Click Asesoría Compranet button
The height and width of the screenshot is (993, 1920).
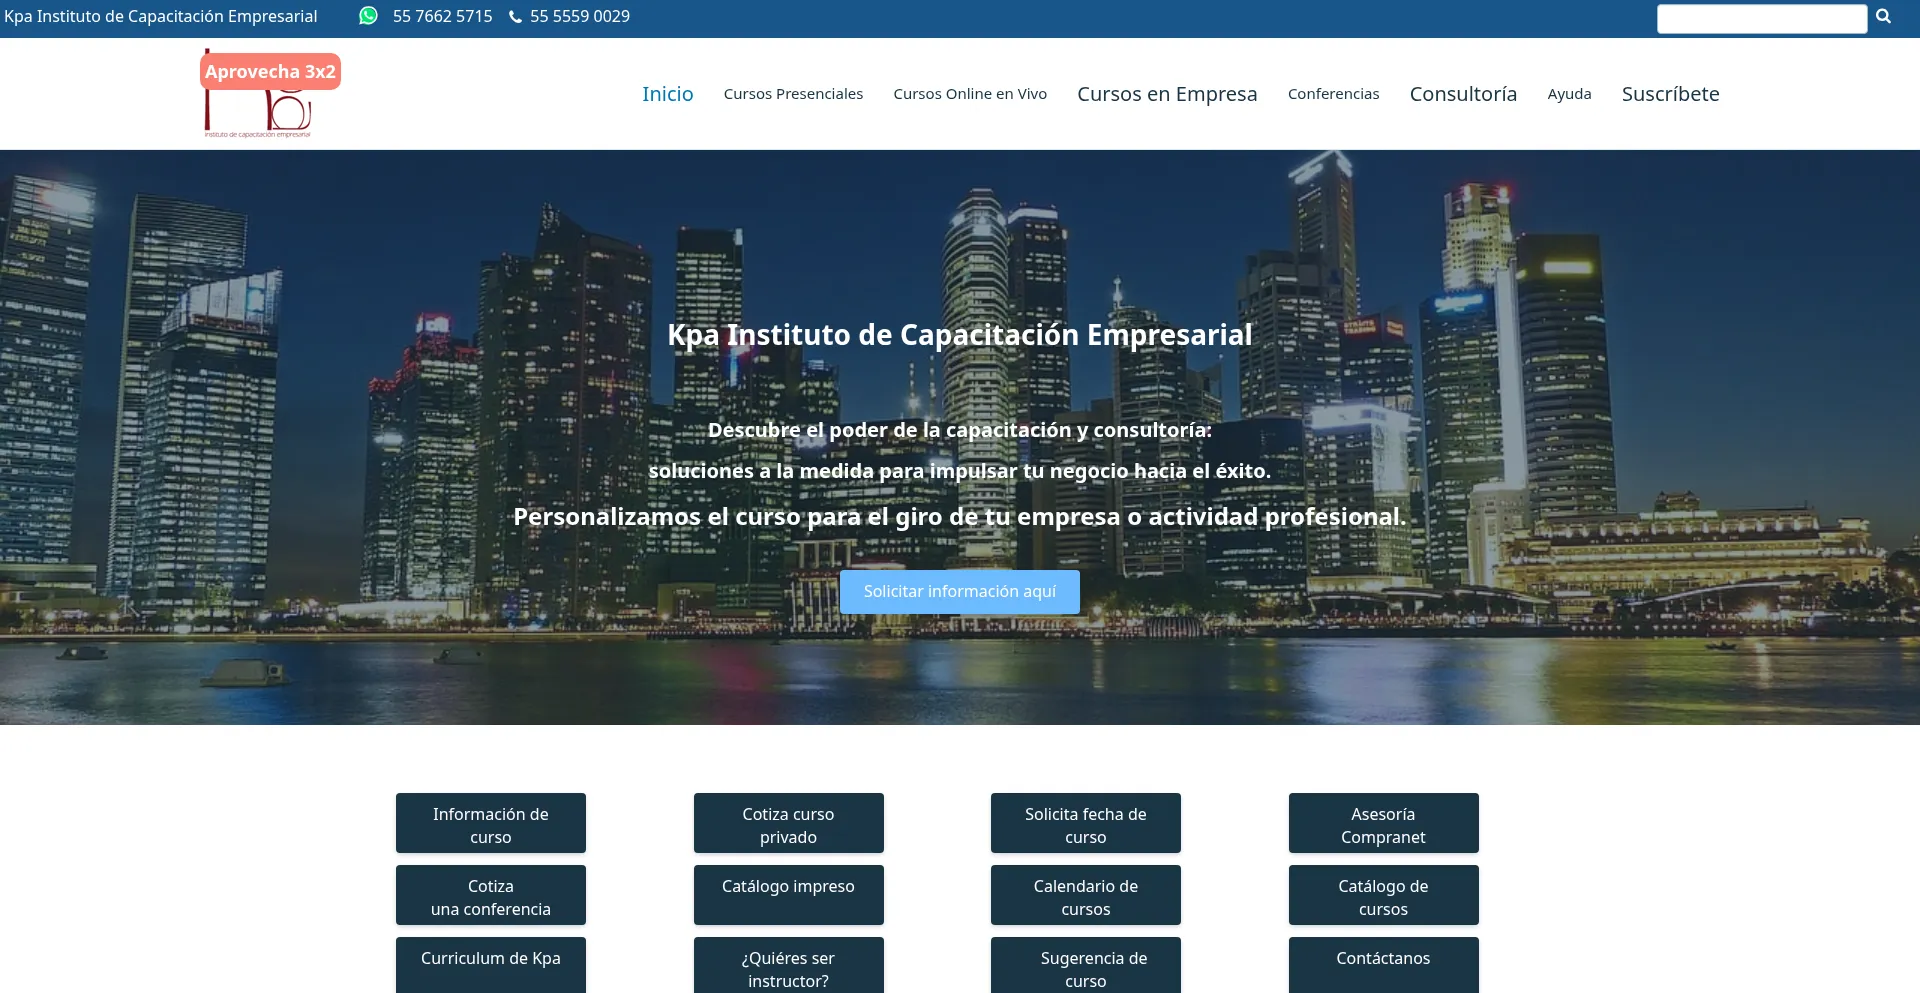[x=1383, y=824]
